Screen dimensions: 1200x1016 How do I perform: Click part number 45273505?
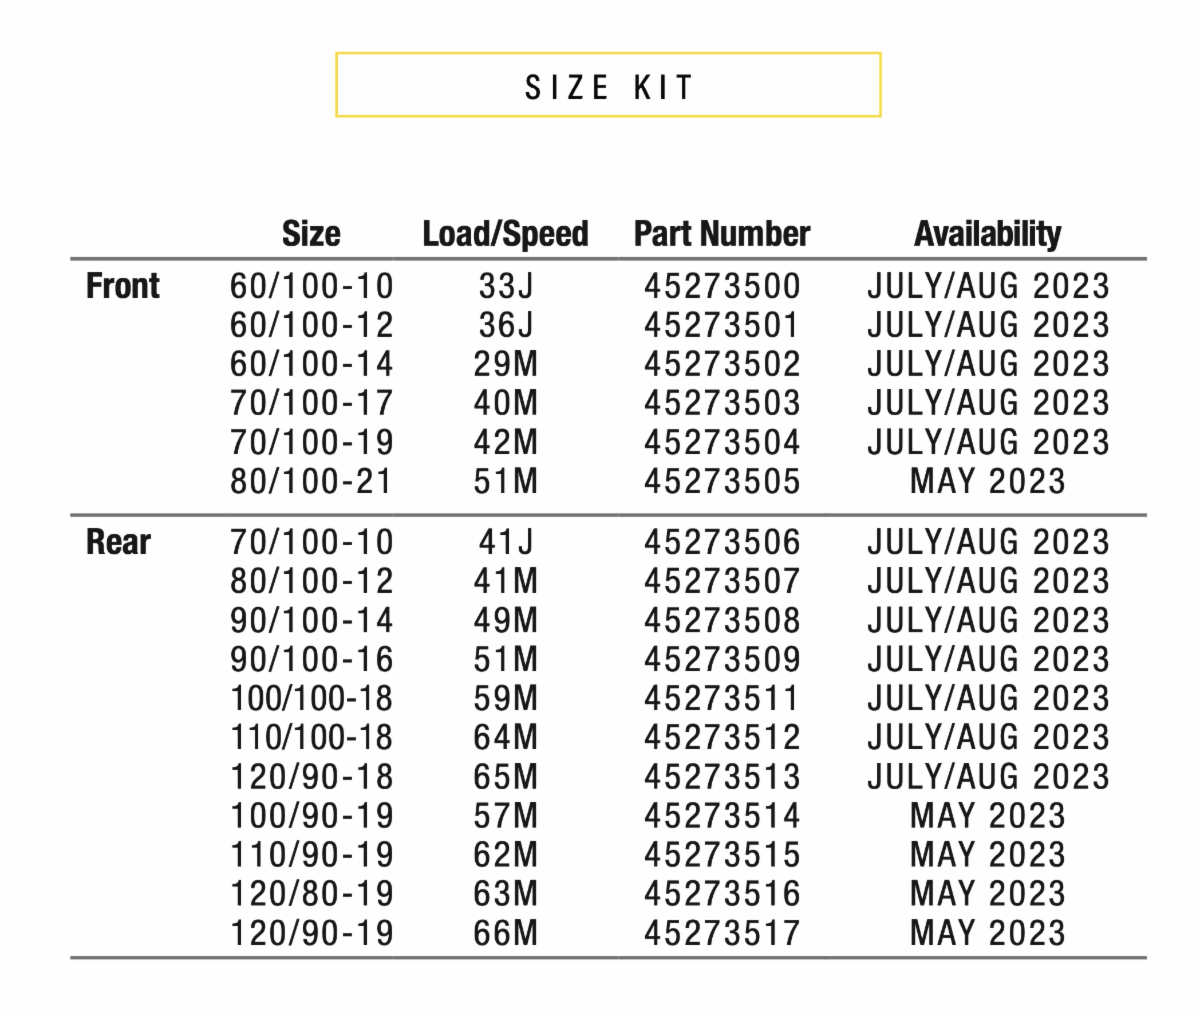[722, 482]
